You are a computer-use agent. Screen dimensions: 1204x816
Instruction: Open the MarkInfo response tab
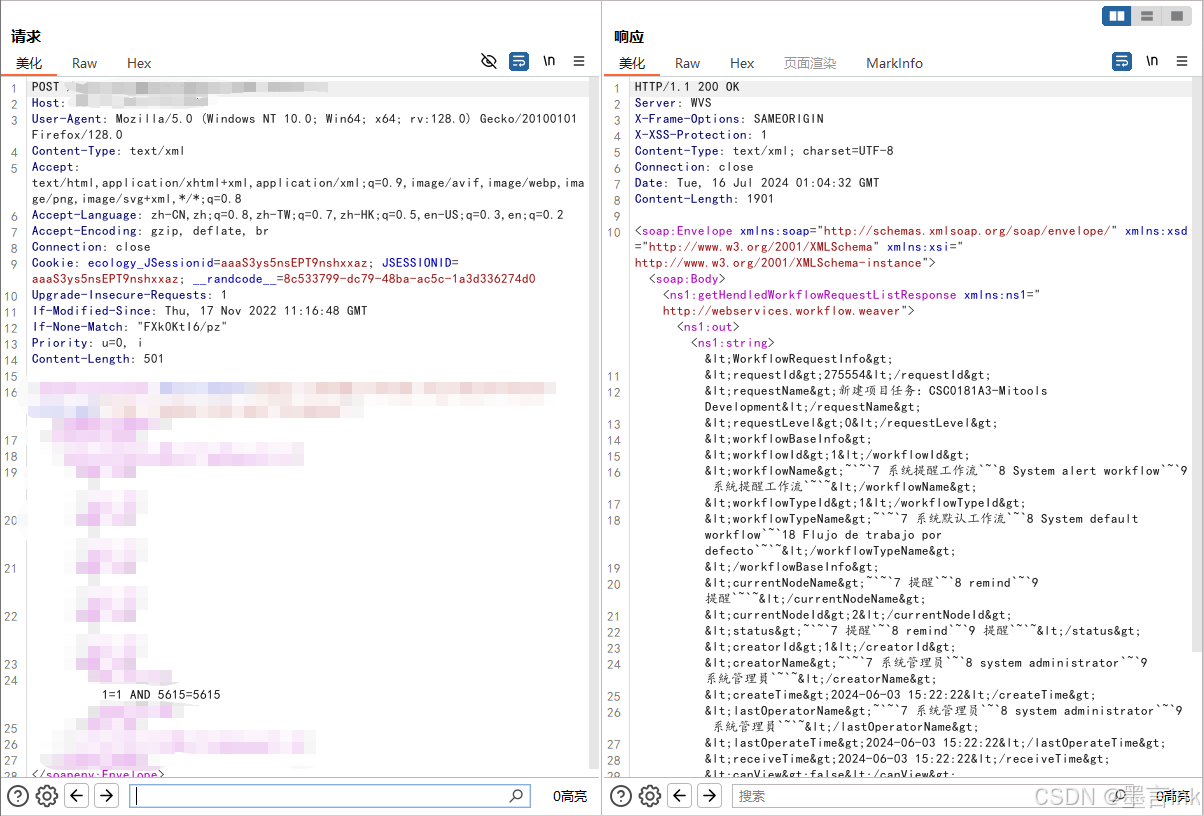(x=894, y=63)
